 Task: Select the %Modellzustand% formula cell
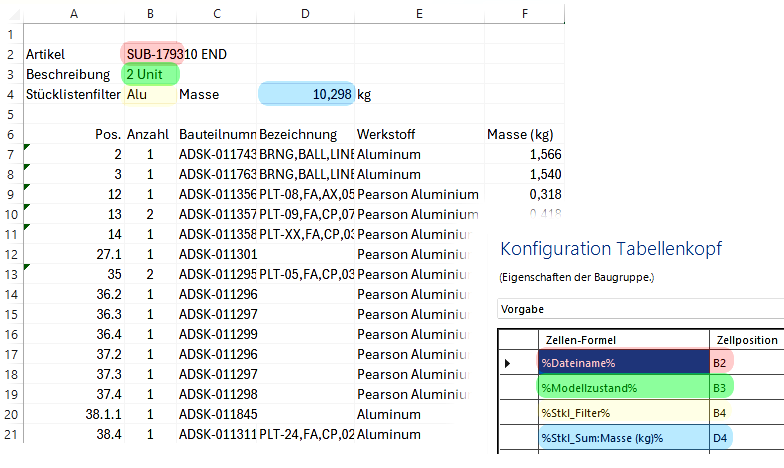click(x=622, y=387)
